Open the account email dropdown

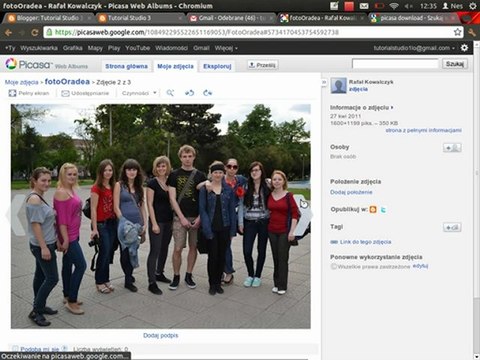[414, 48]
